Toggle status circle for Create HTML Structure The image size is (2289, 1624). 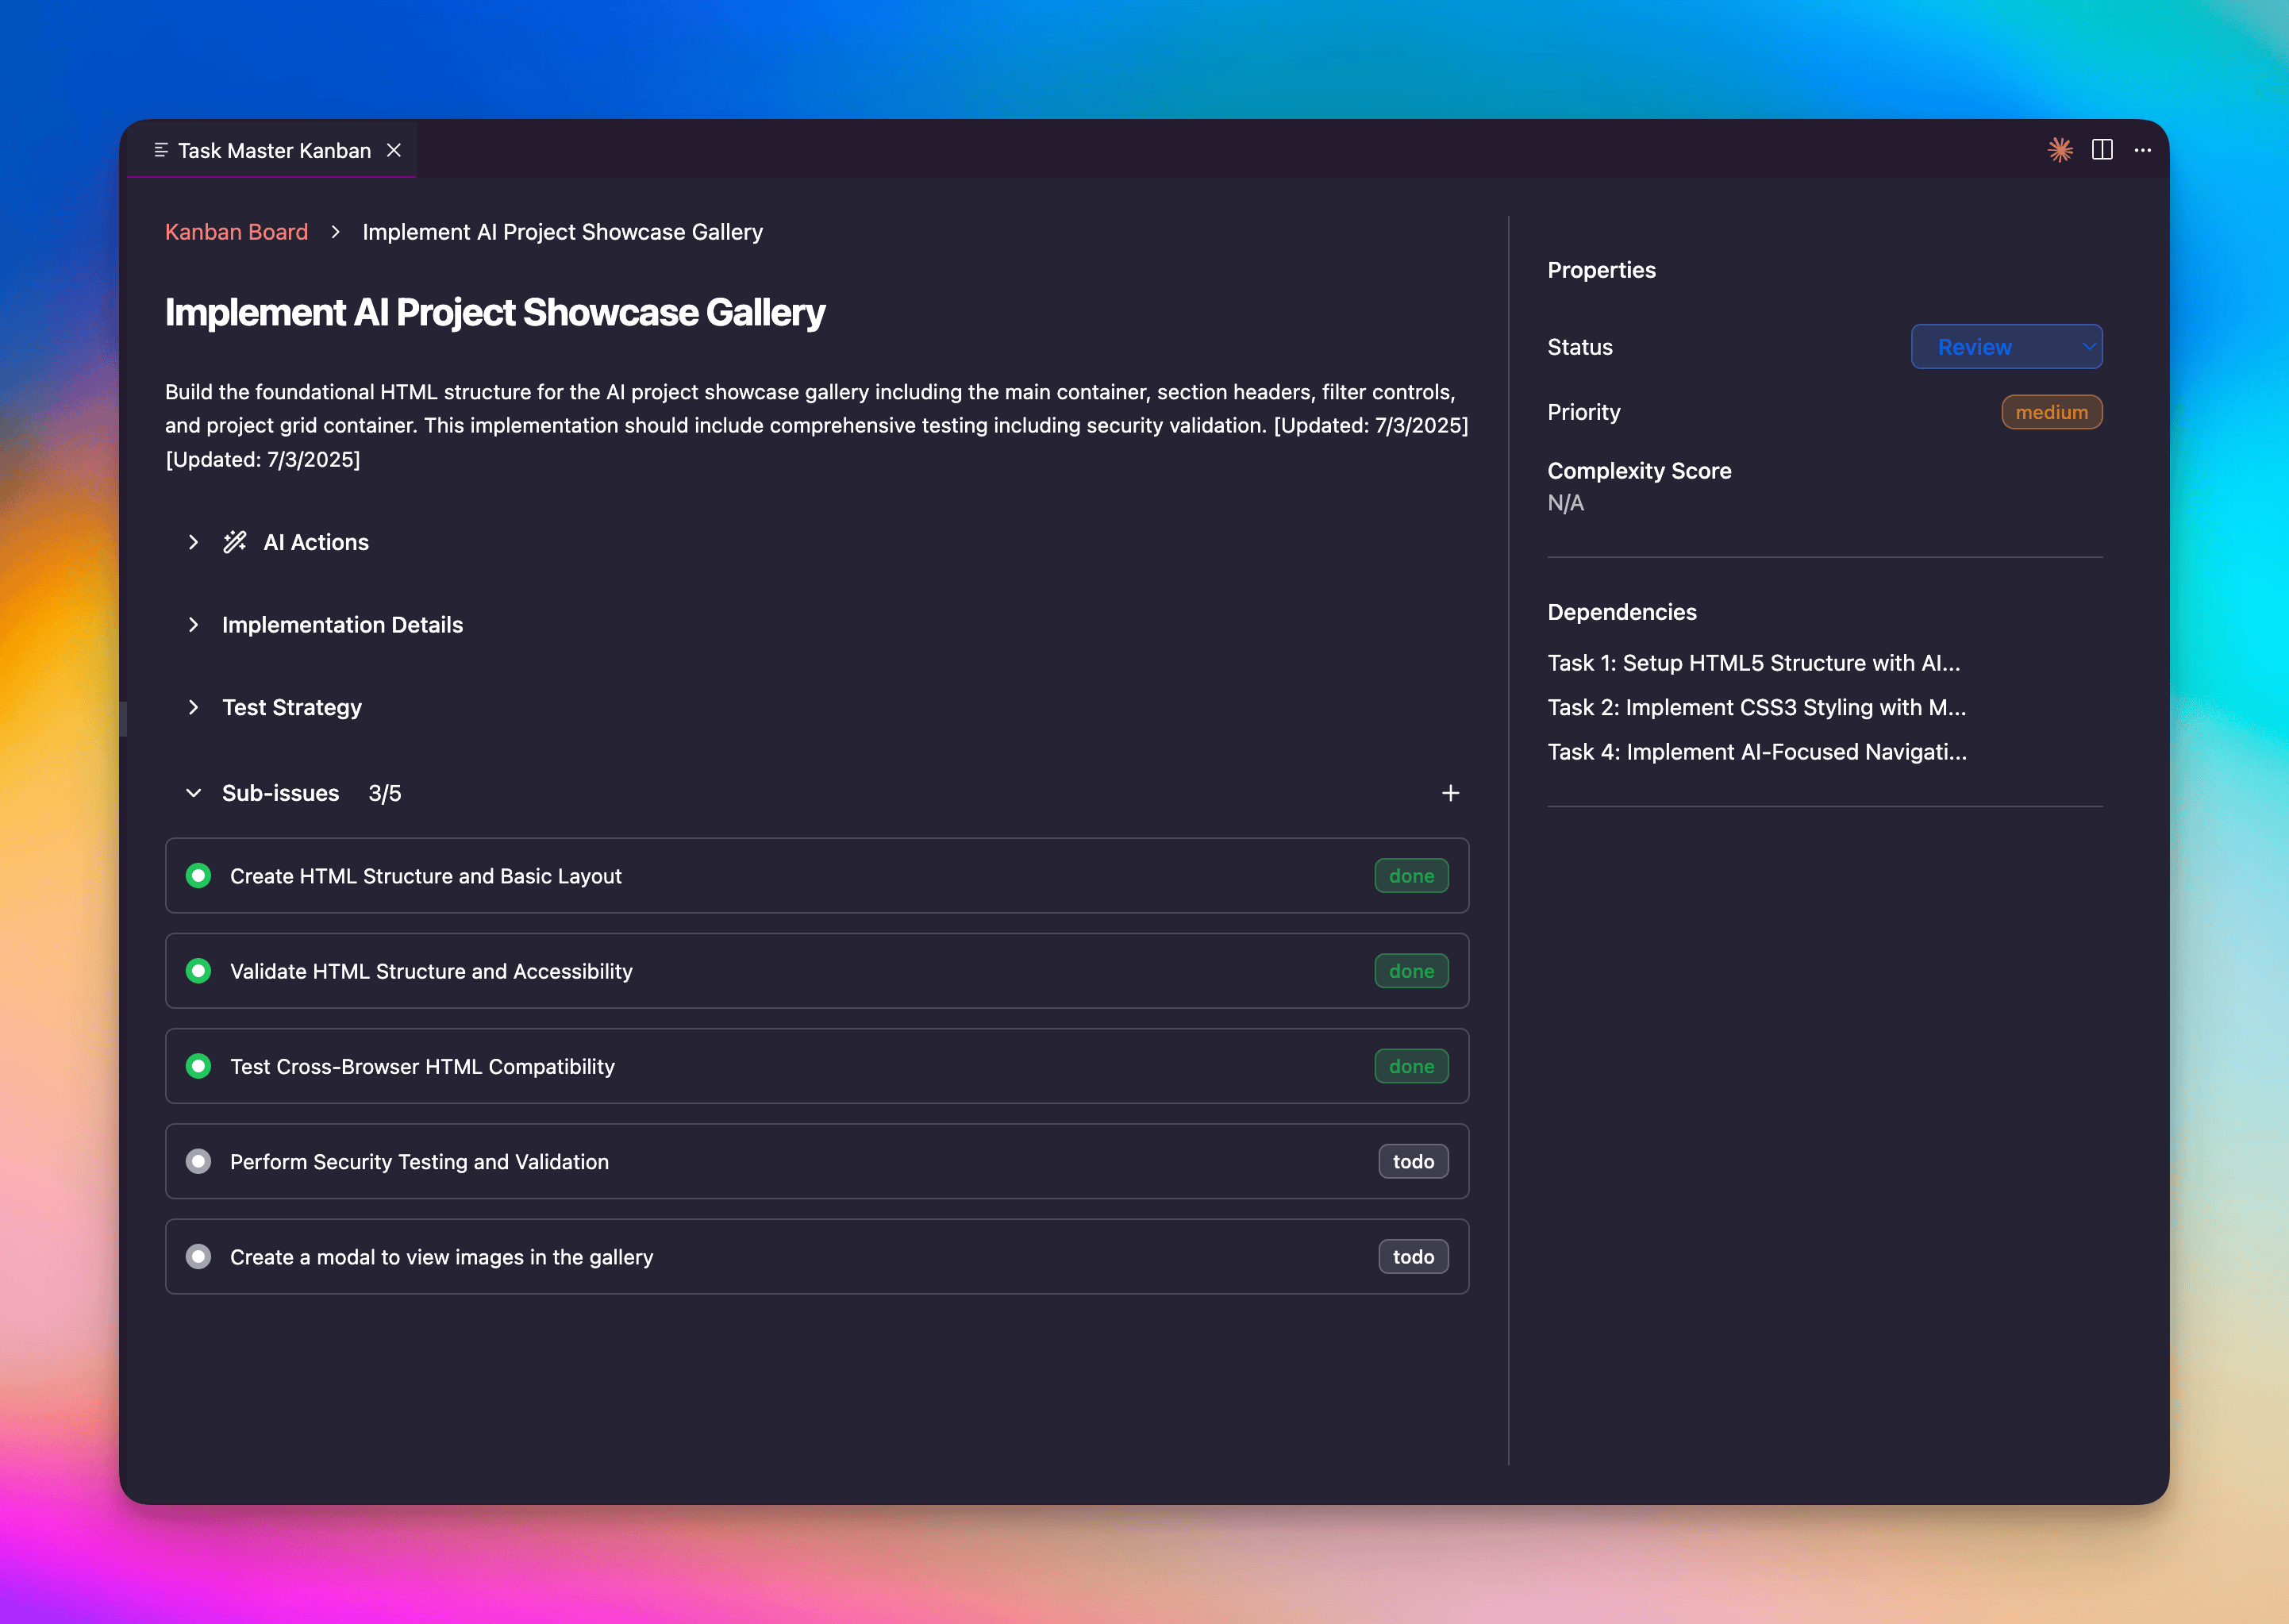[x=198, y=876]
